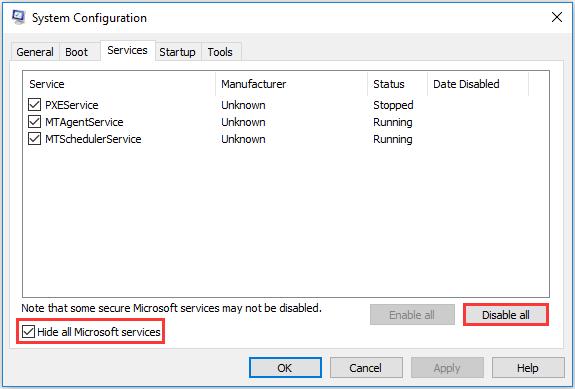Close the System Configuration window
The image size is (575, 389).
(x=557, y=17)
